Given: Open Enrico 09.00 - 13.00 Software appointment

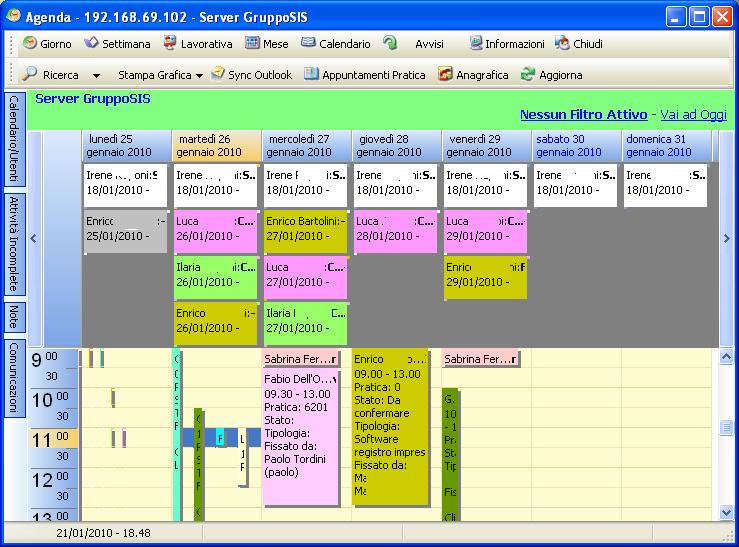Looking at the screenshot, I should (x=391, y=426).
